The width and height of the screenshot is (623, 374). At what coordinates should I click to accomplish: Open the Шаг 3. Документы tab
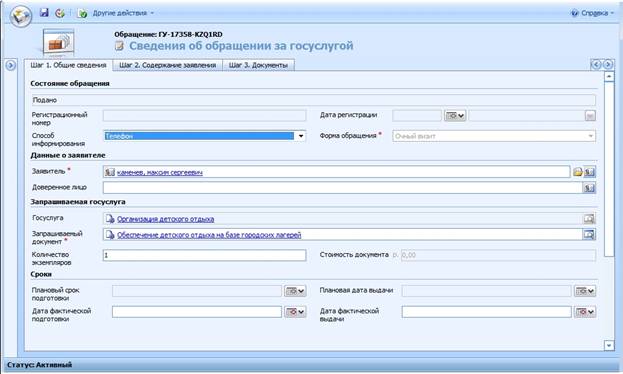[x=258, y=65]
